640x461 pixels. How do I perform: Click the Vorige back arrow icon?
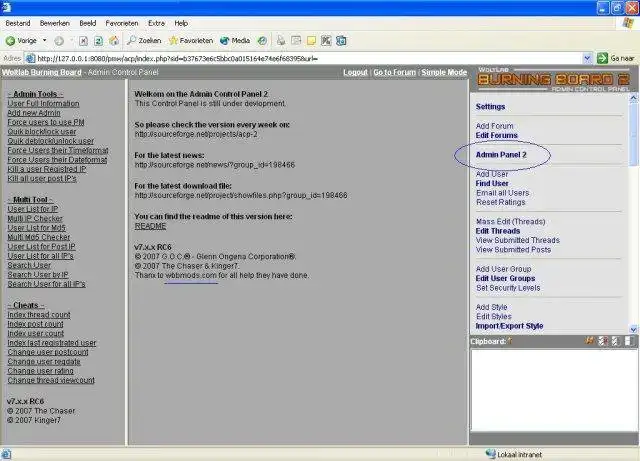(x=10, y=40)
